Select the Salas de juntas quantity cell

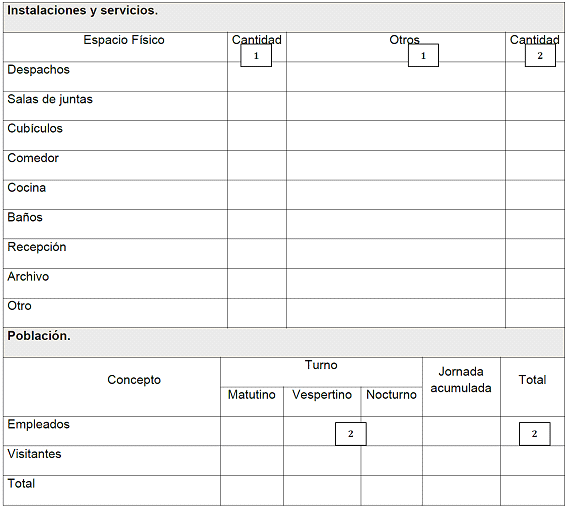point(257,106)
